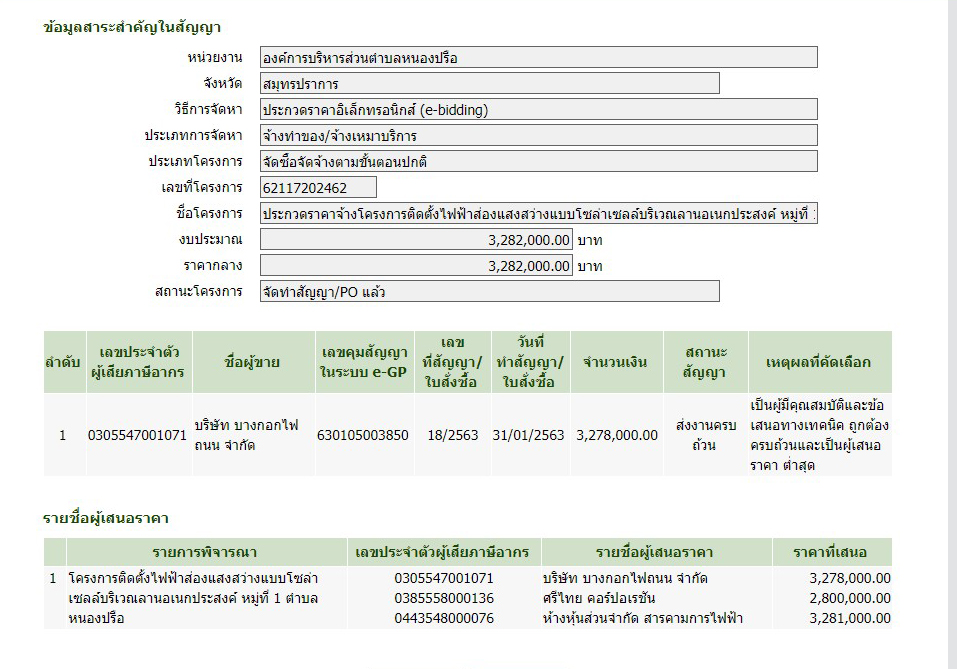
Task: Select the จังหวัด field showing สมุทรปราการ
Action: (x=488, y=84)
